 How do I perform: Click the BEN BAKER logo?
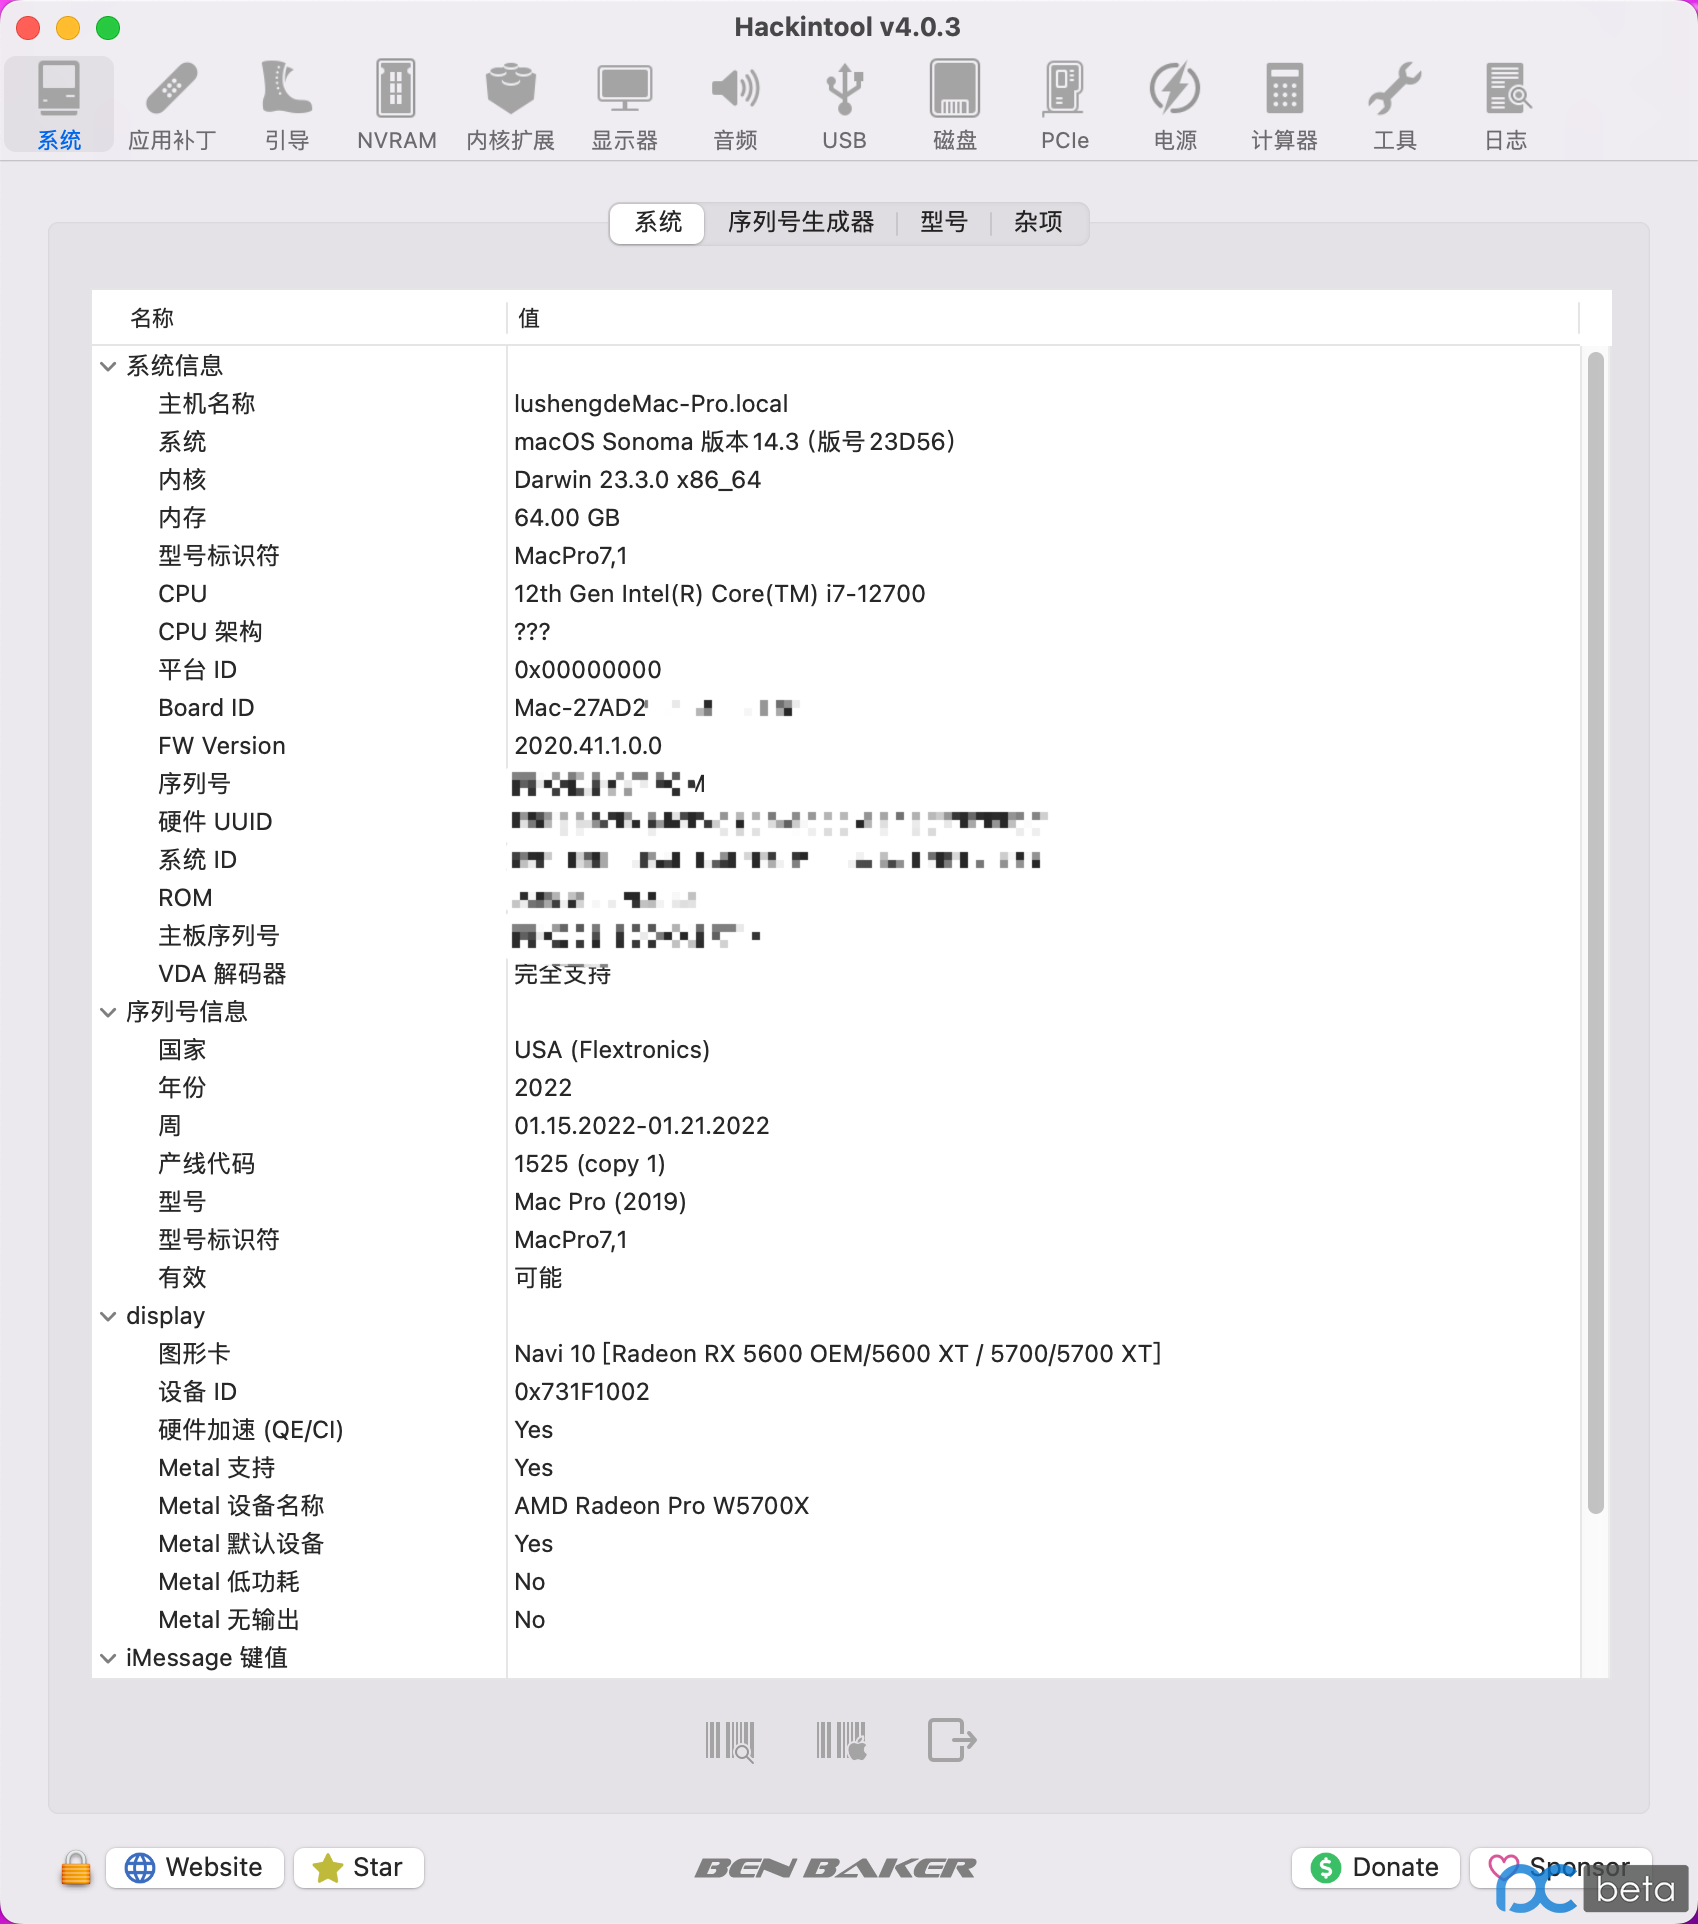(x=836, y=1868)
